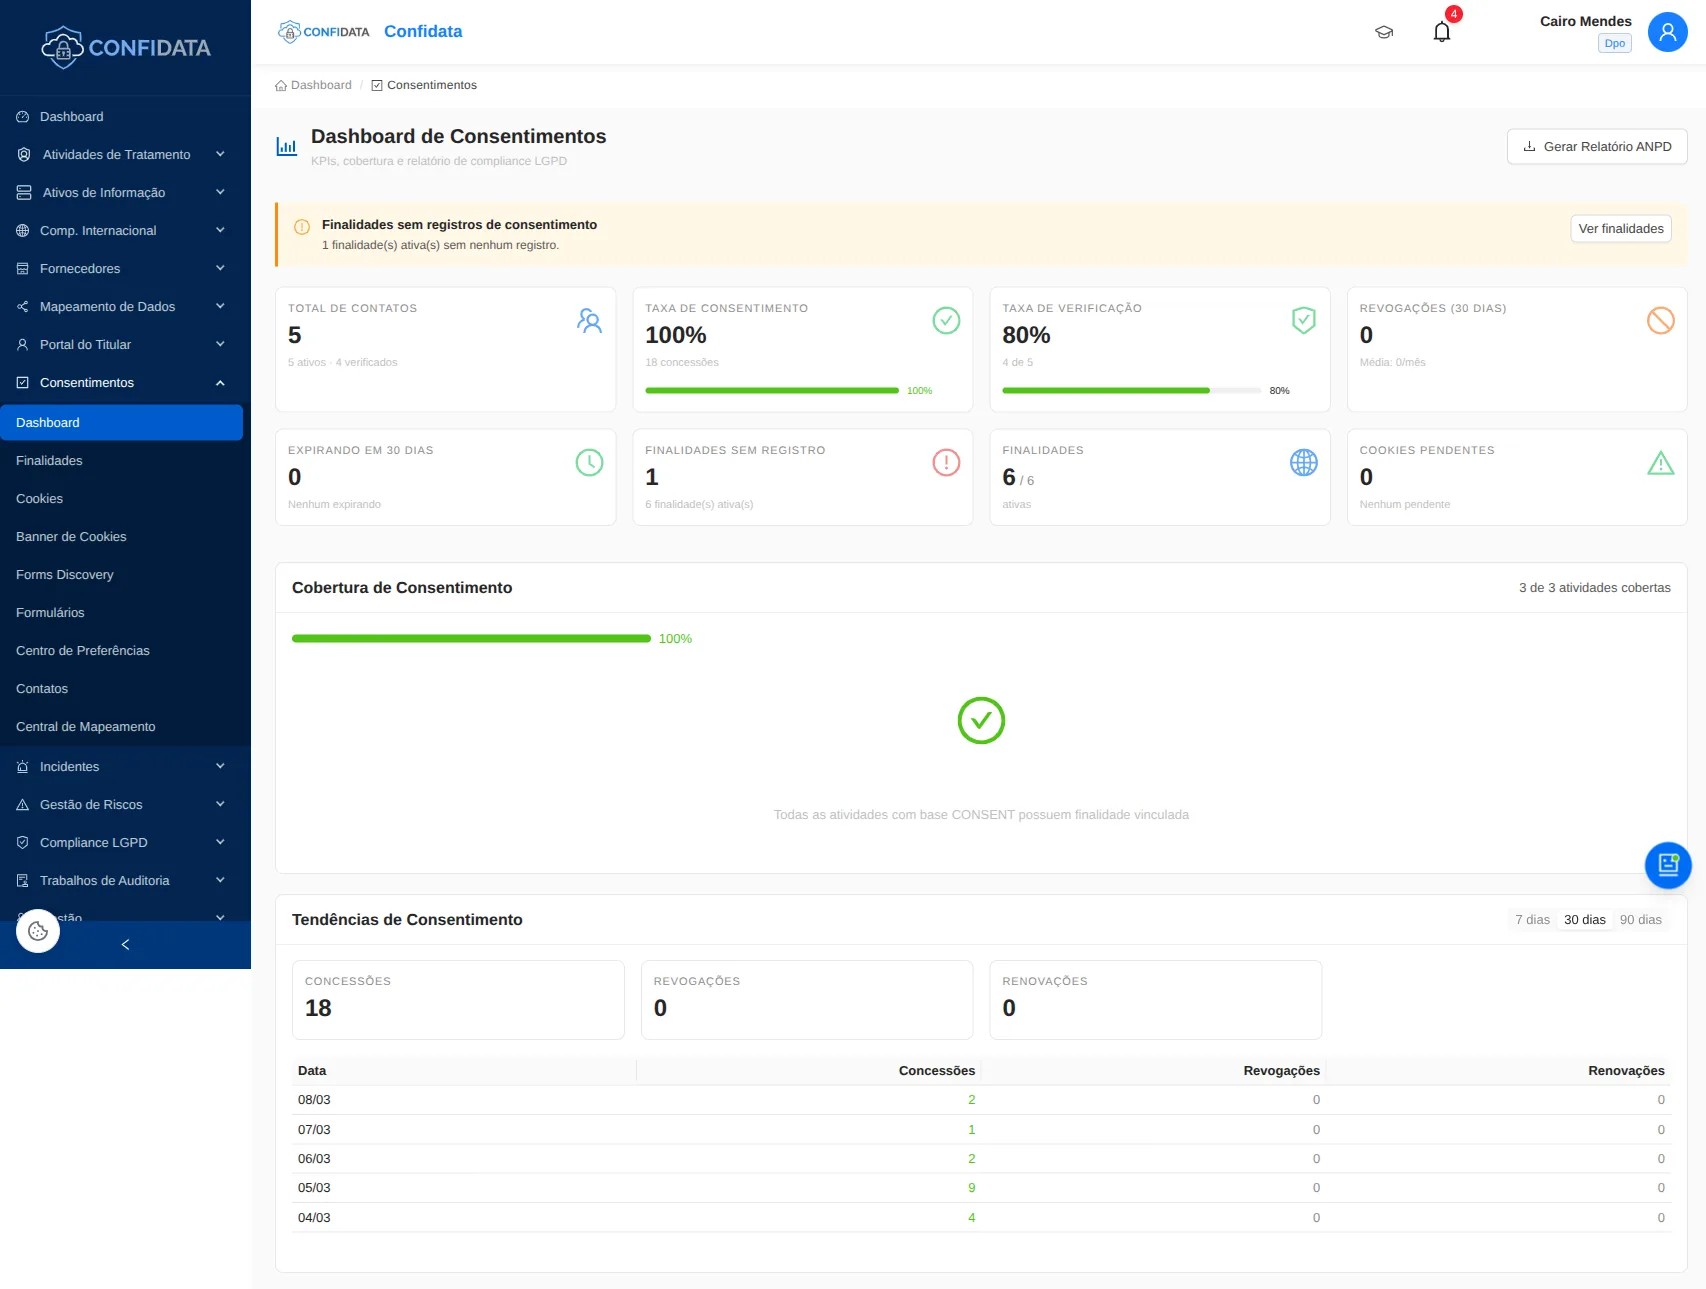
Task: Switch trend period to 90 dias
Action: click(1640, 920)
